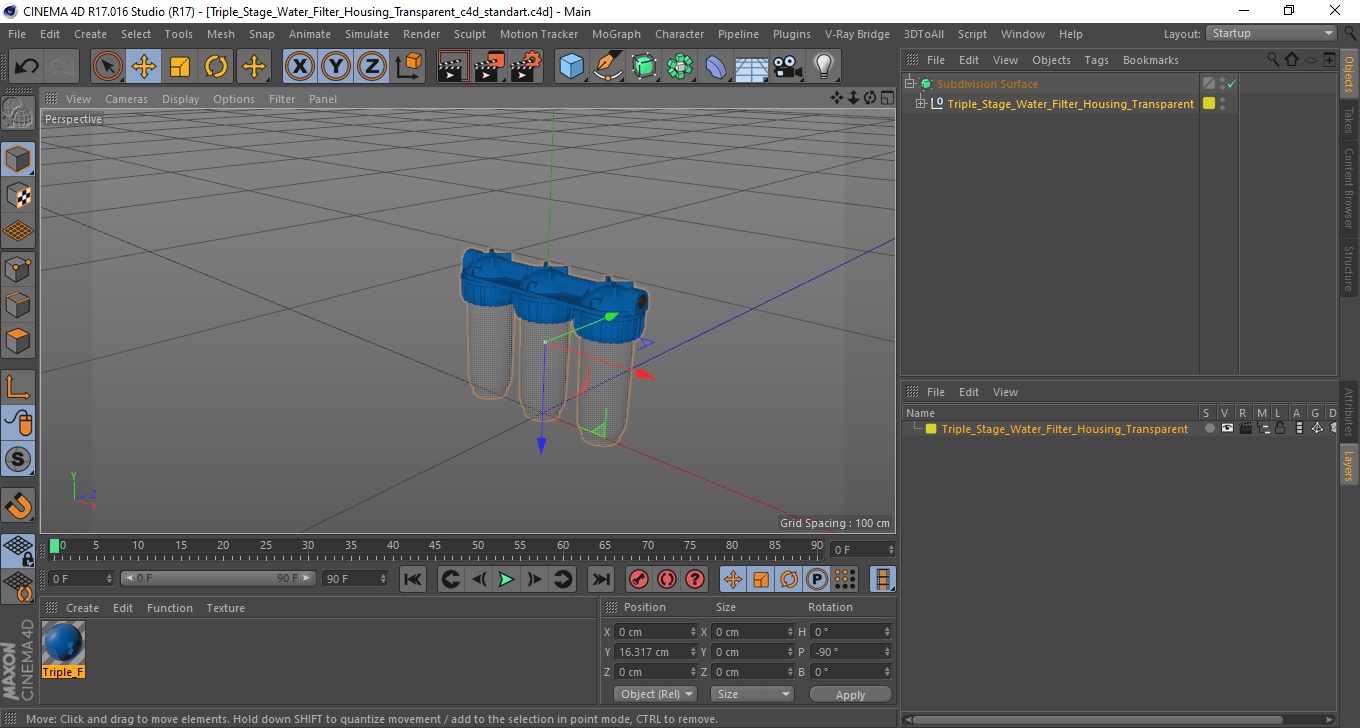Add a Light object
Screen dimensions: 1360x728
pyautogui.click(x=824, y=67)
